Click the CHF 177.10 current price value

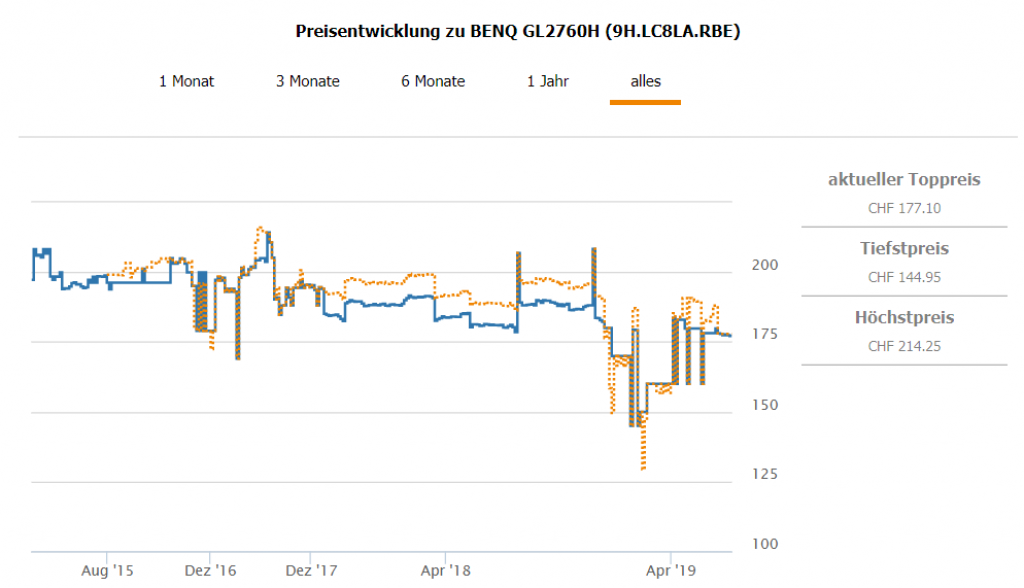pyautogui.click(x=904, y=208)
